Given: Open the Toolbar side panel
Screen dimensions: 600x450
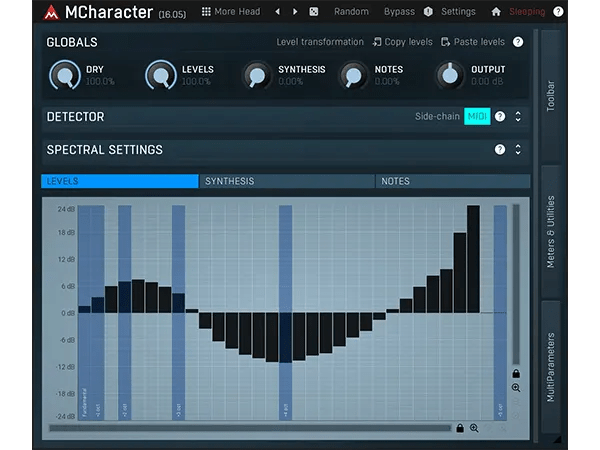Looking at the screenshot, I should [551, 96].
